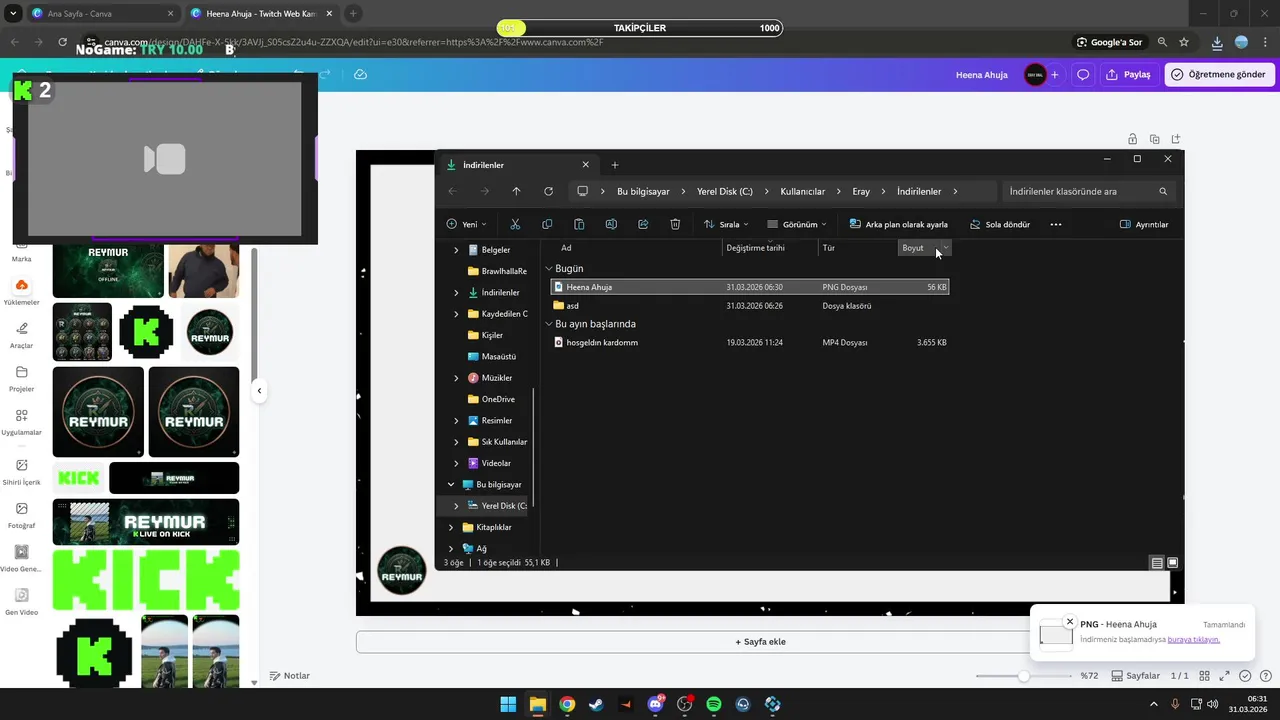The height and width of the screenshot is (720, 1280).
Task: Click the Copy icon in Explorer toolbar
Action: click(547, 224)
